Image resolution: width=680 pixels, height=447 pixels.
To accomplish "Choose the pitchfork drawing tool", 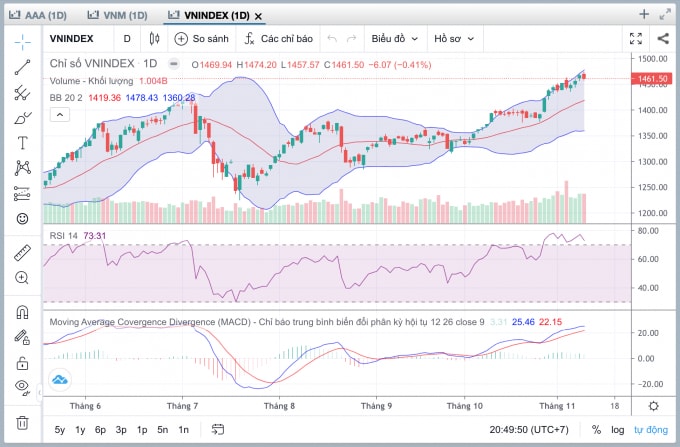I will click(23, 93).
